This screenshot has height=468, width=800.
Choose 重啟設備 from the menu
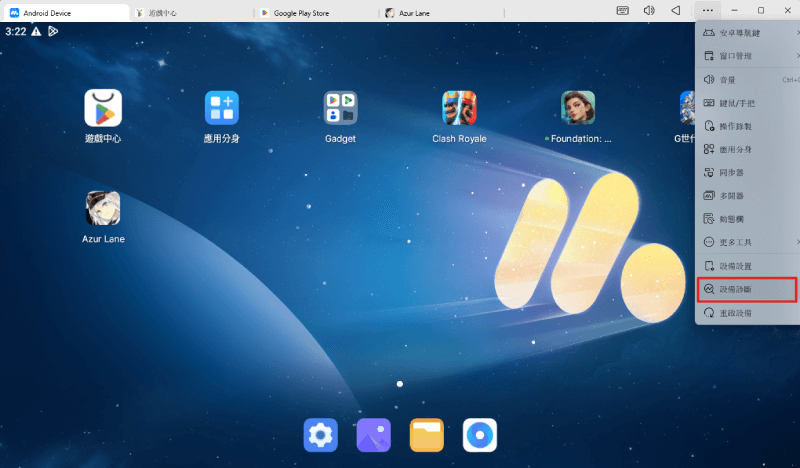point(748,313)
